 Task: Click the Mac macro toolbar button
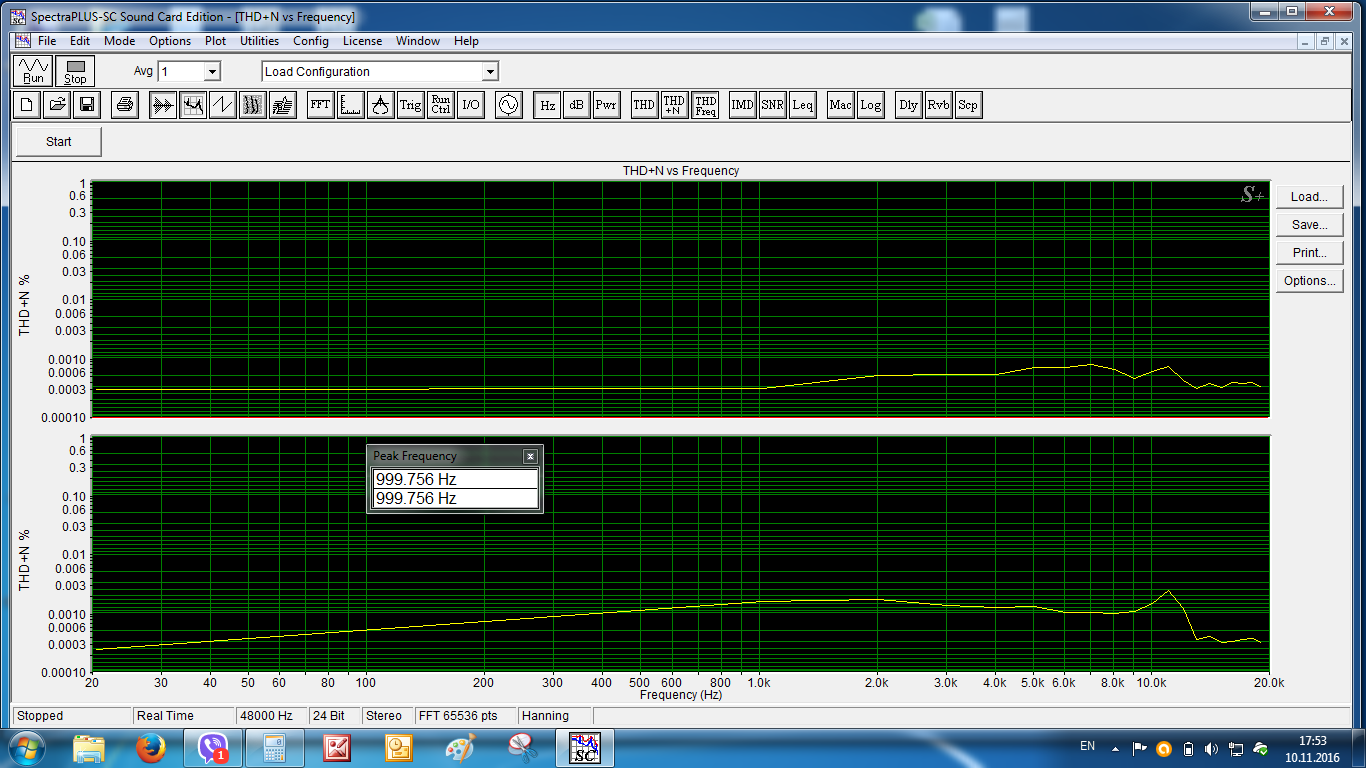coord(840,104)
